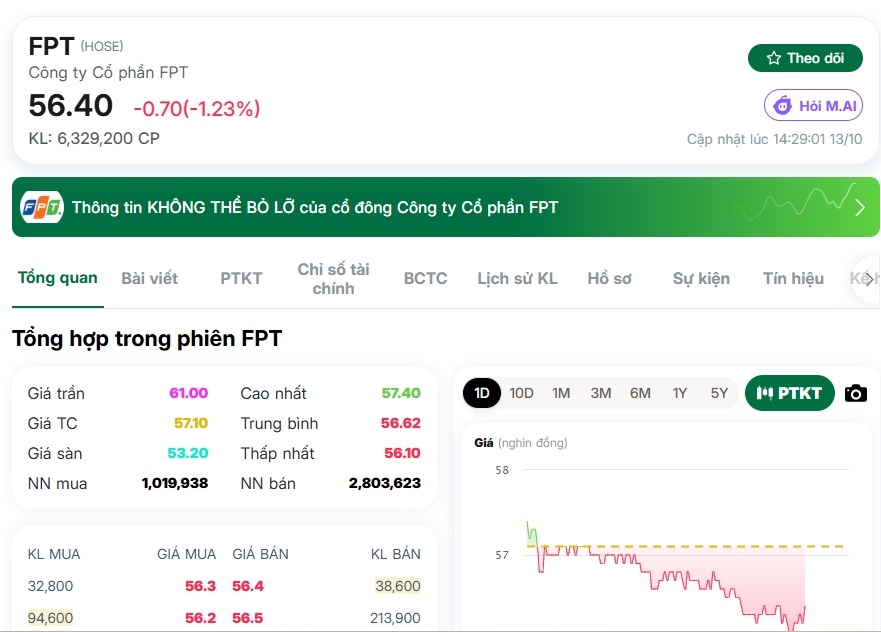Choose the 1Y chart range
This screenshot has height=632, width=881.
[680, 393]
